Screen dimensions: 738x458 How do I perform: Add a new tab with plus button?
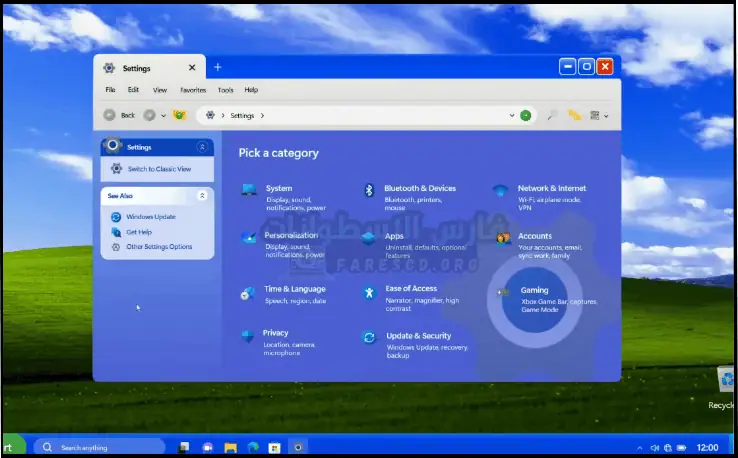pyautogui.click(x=217, y=67)
